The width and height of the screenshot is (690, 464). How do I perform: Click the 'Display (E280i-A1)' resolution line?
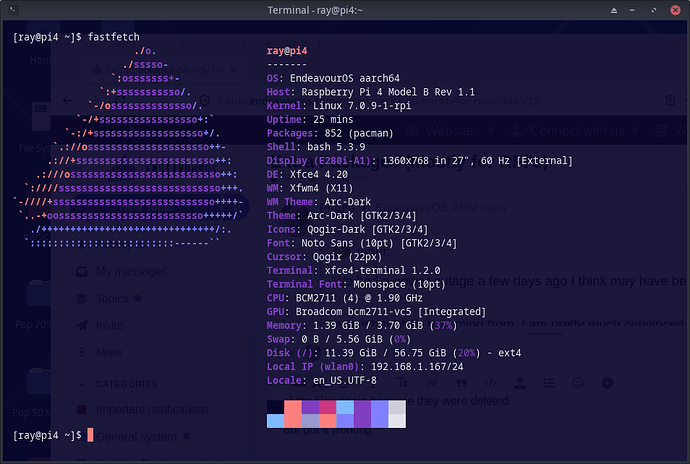[420, 161]
